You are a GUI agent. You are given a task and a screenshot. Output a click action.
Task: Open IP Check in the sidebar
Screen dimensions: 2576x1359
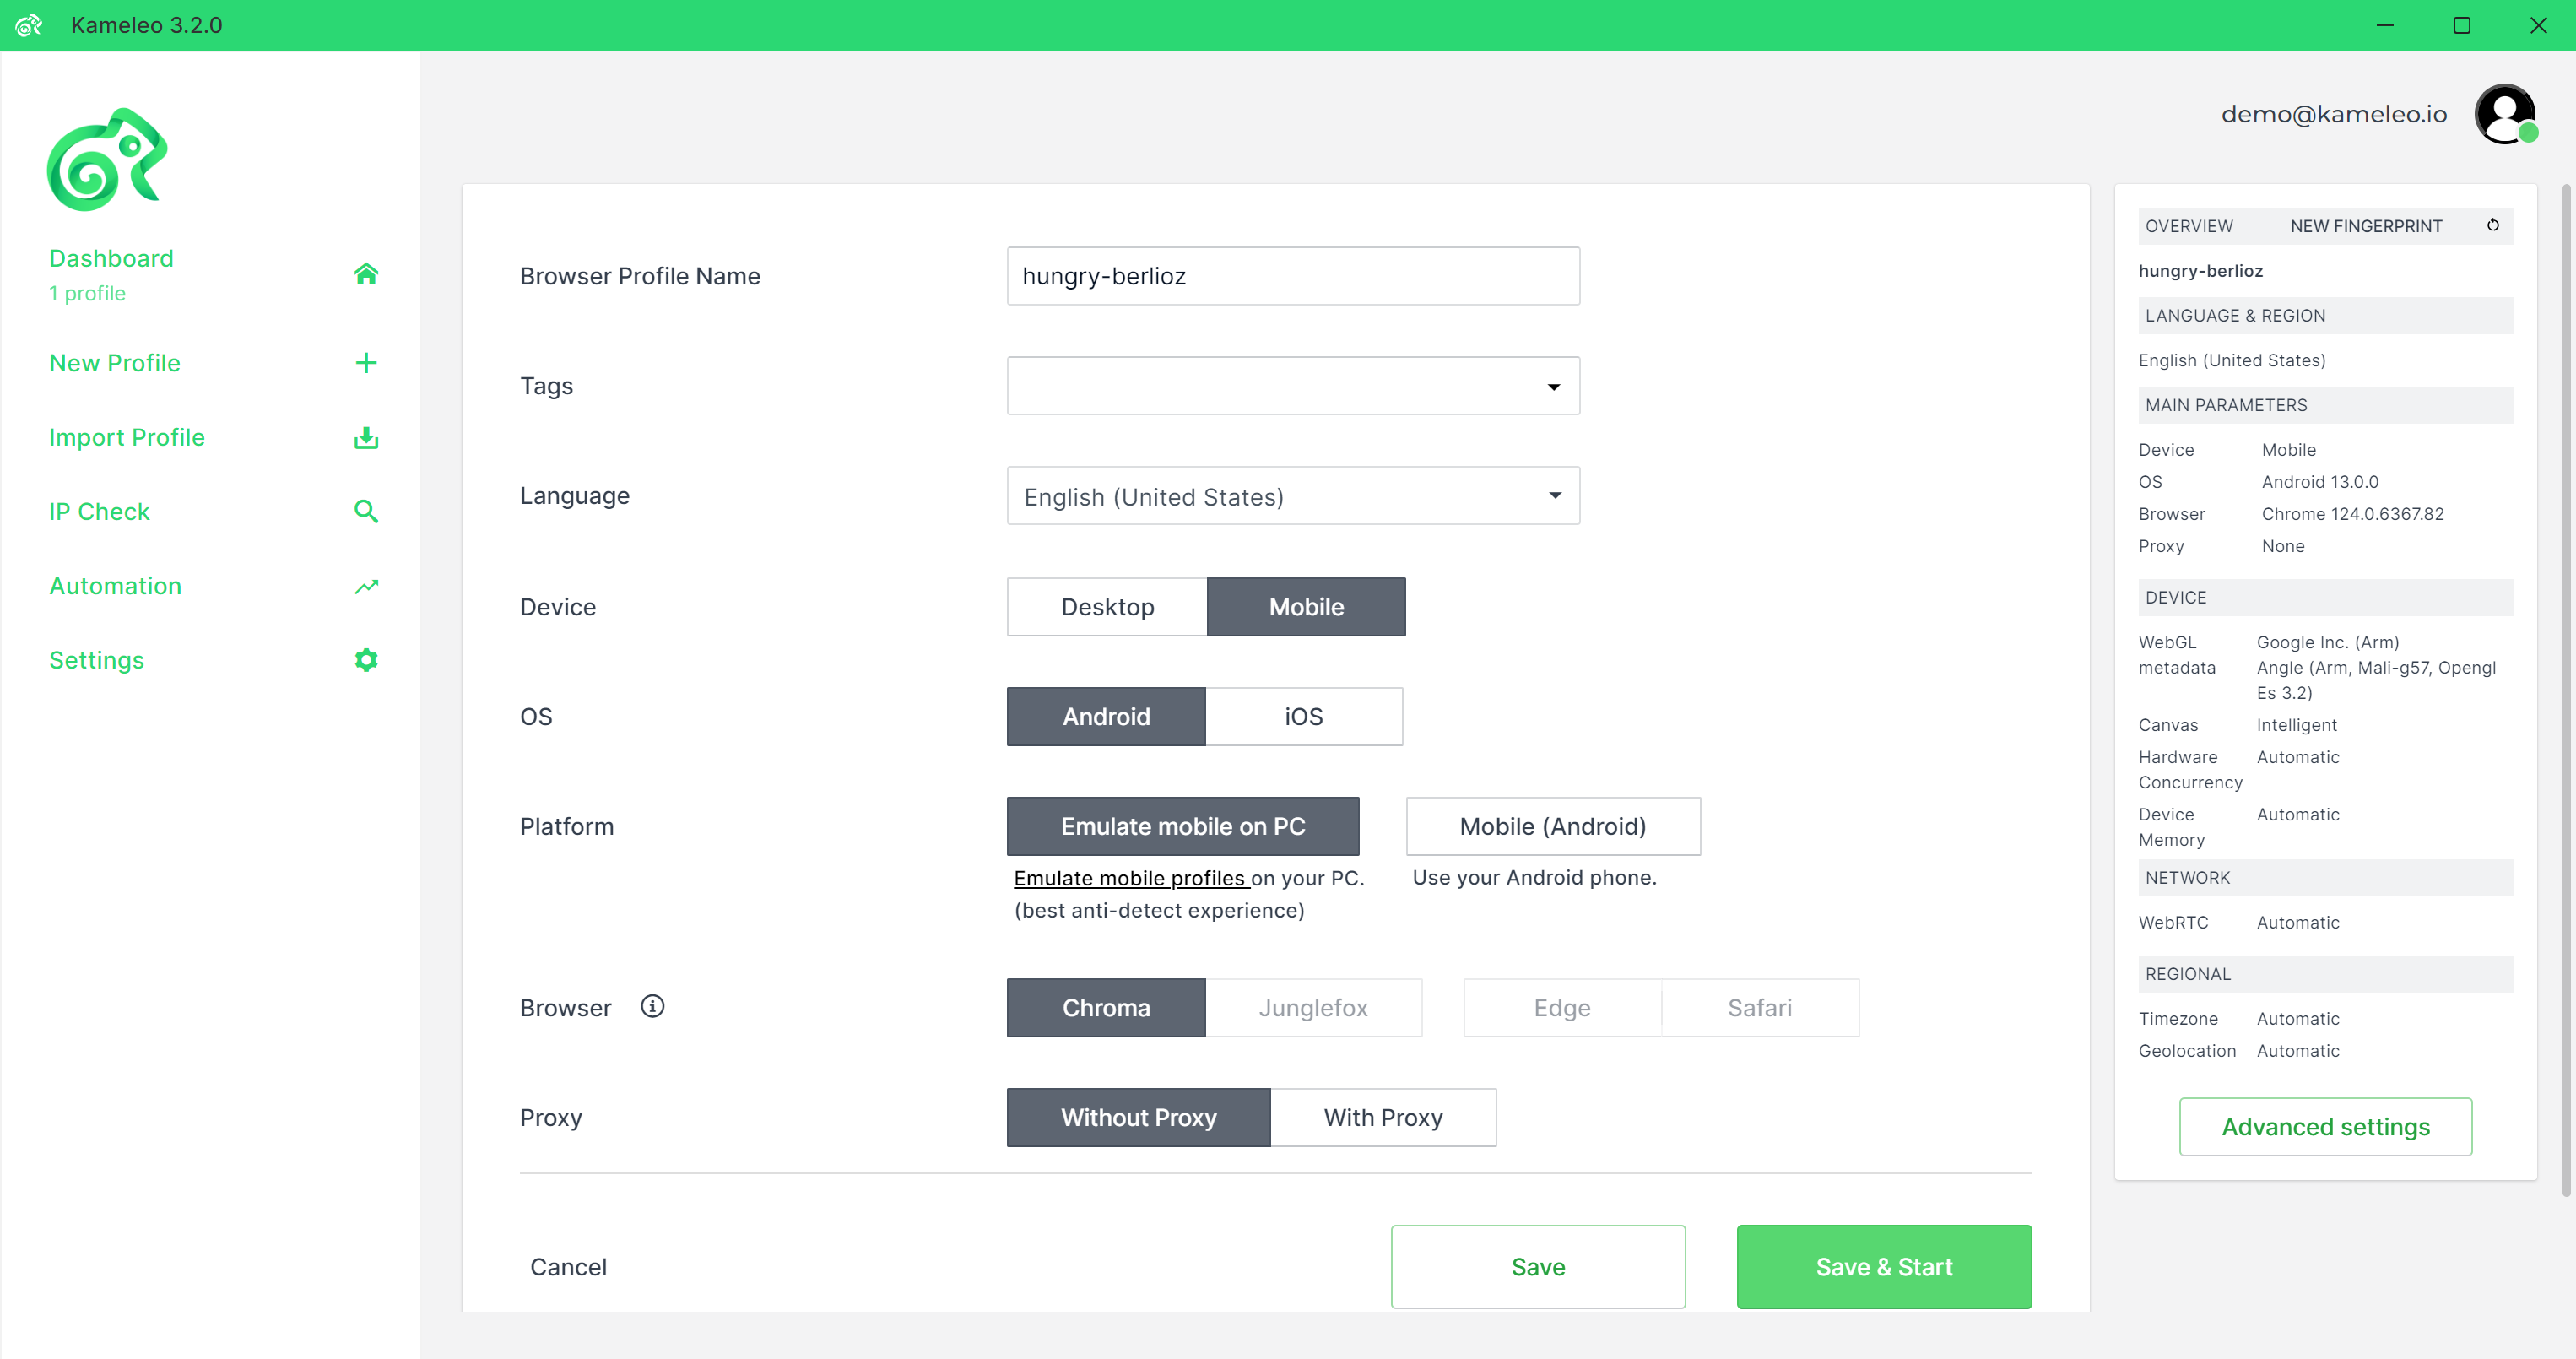click(99, 512)
